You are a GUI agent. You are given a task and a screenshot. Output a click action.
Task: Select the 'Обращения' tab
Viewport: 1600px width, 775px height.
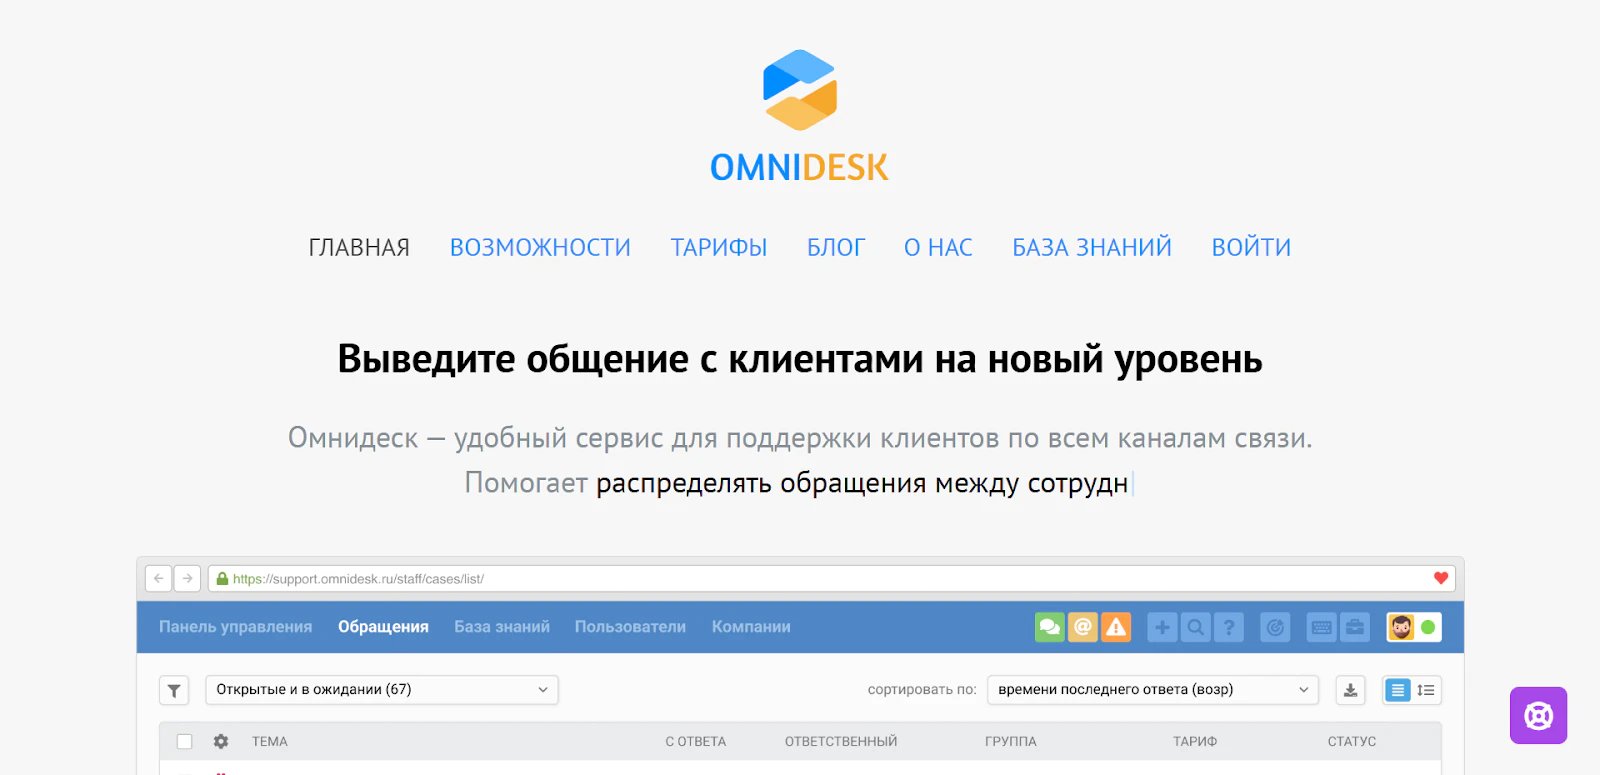coord(383,627)
